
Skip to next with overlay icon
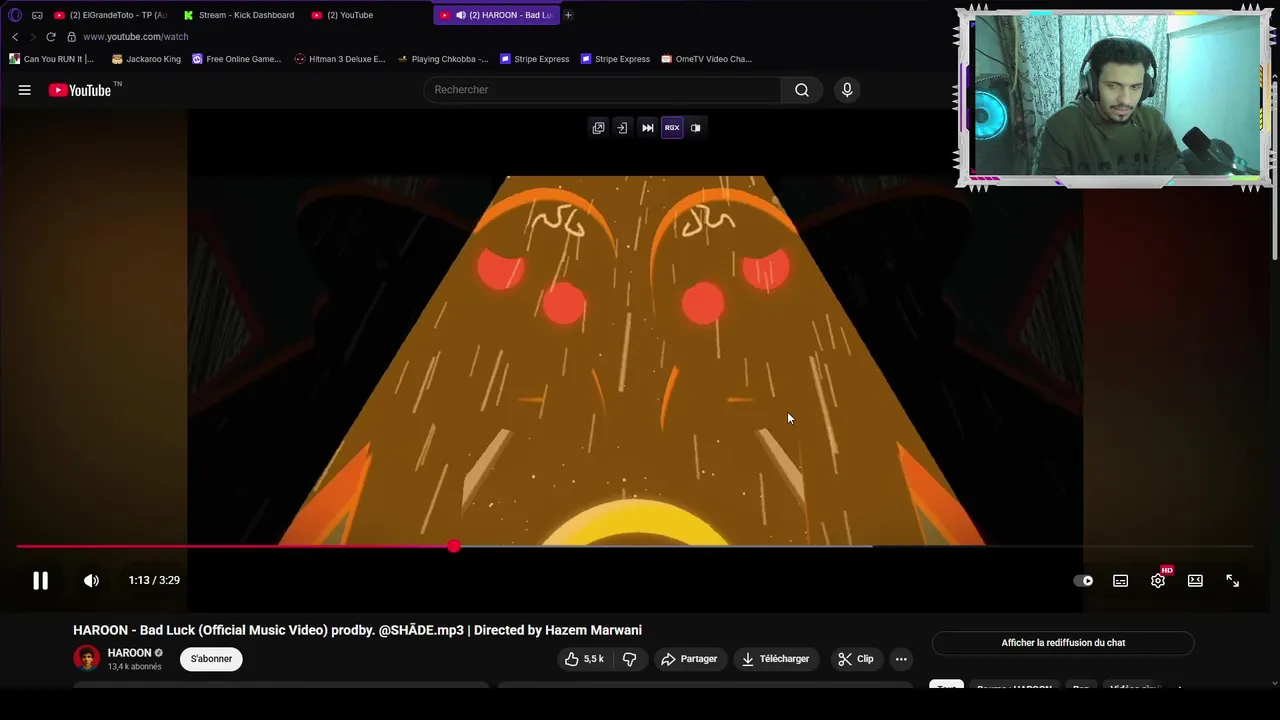click(x=648, y=128)
